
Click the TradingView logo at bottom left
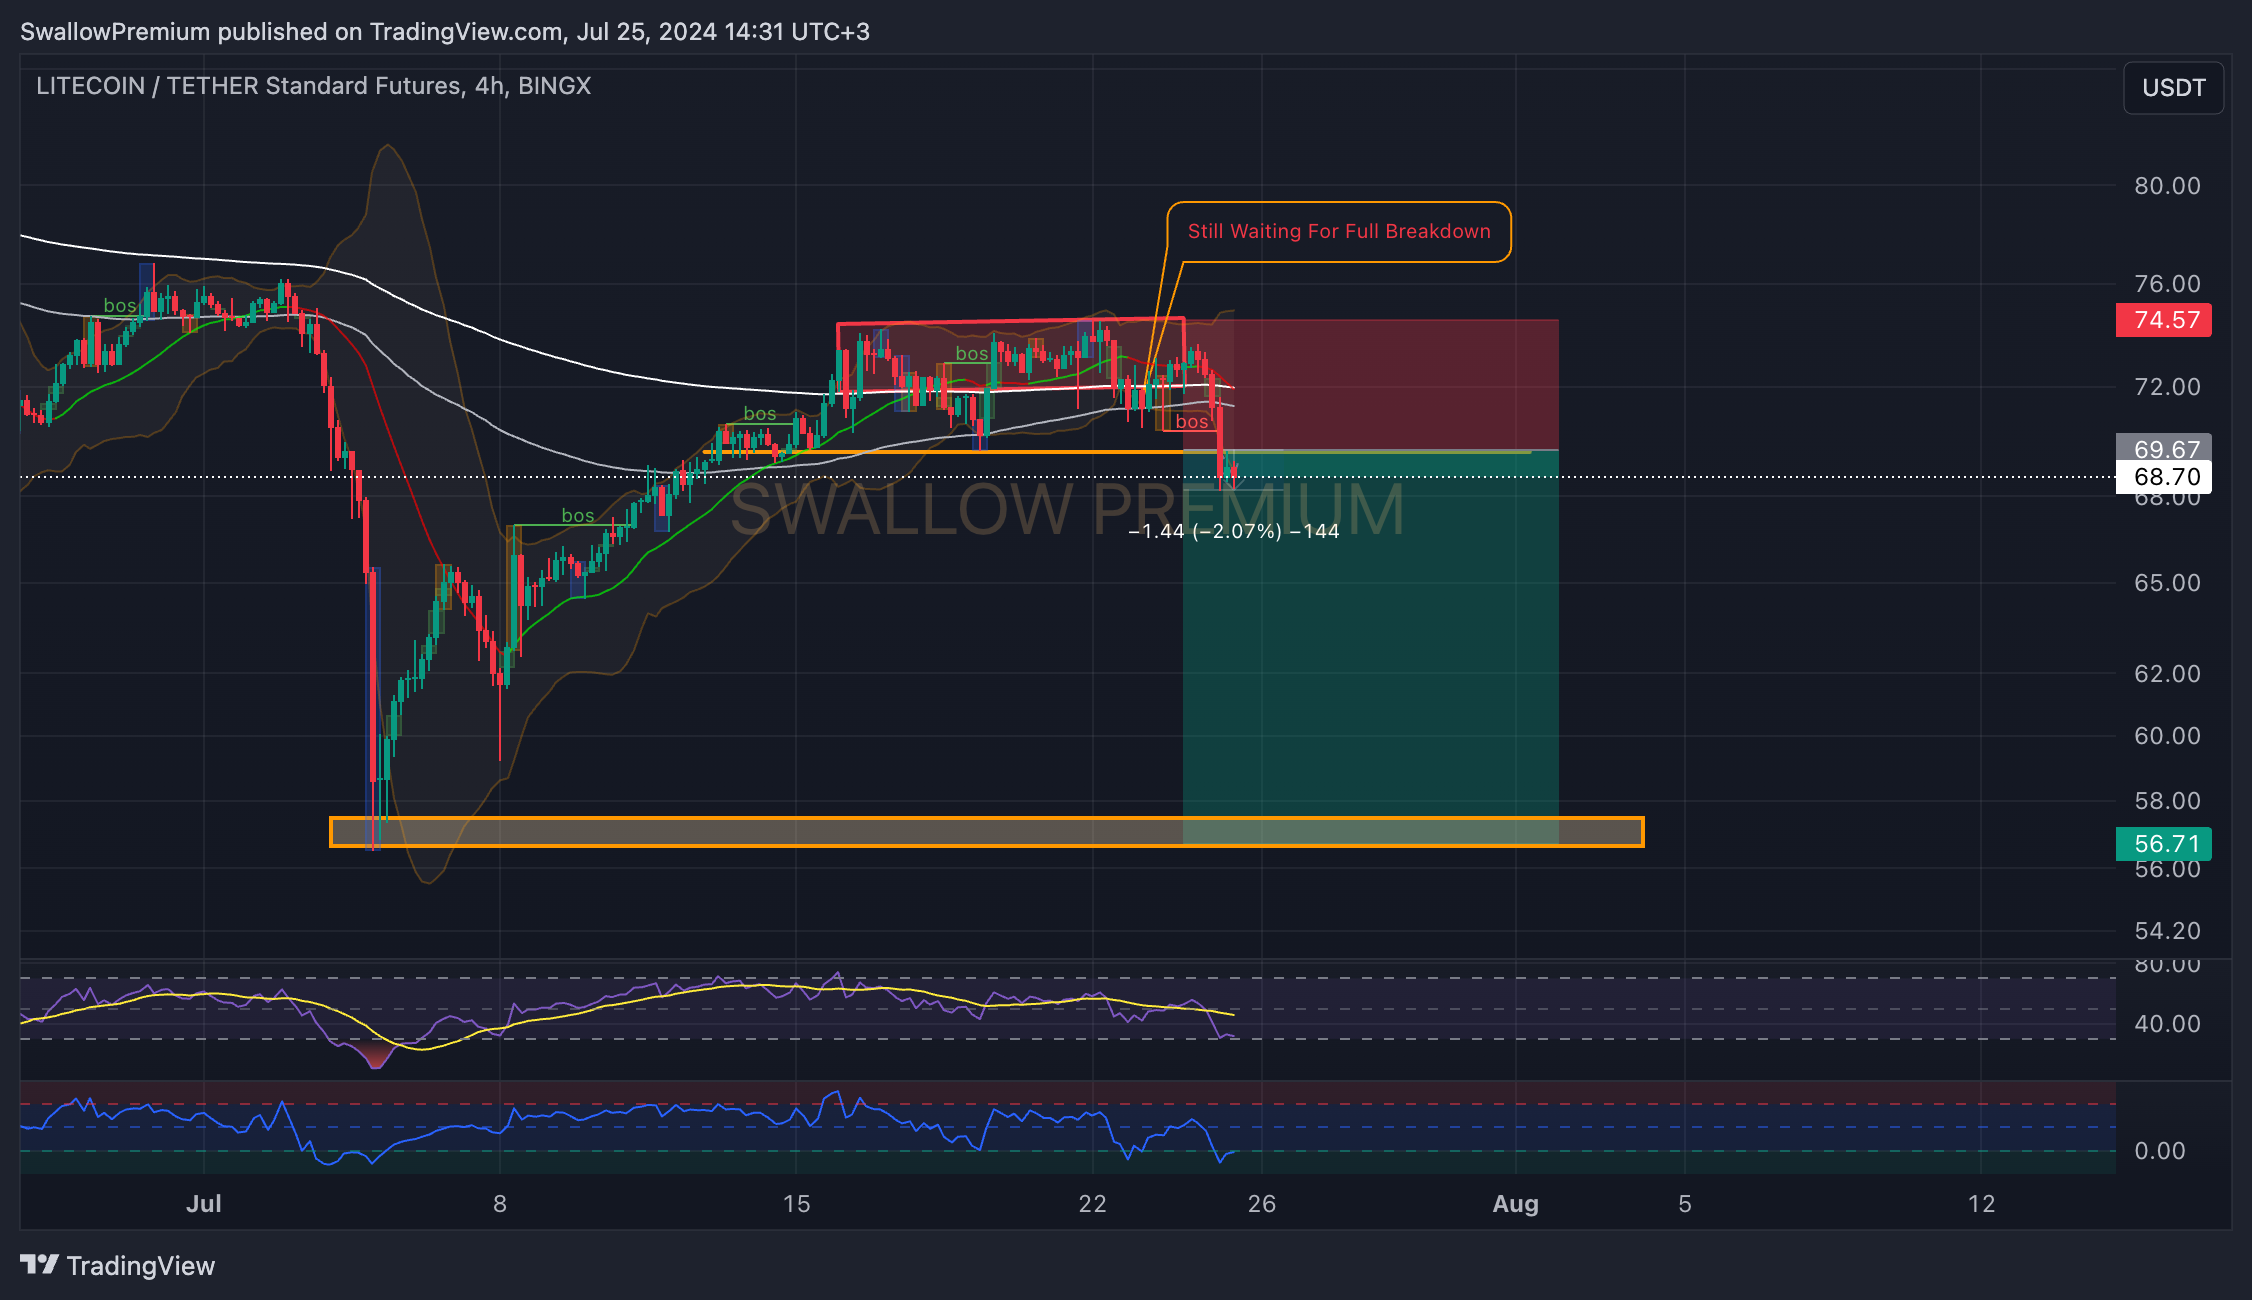117,1266
